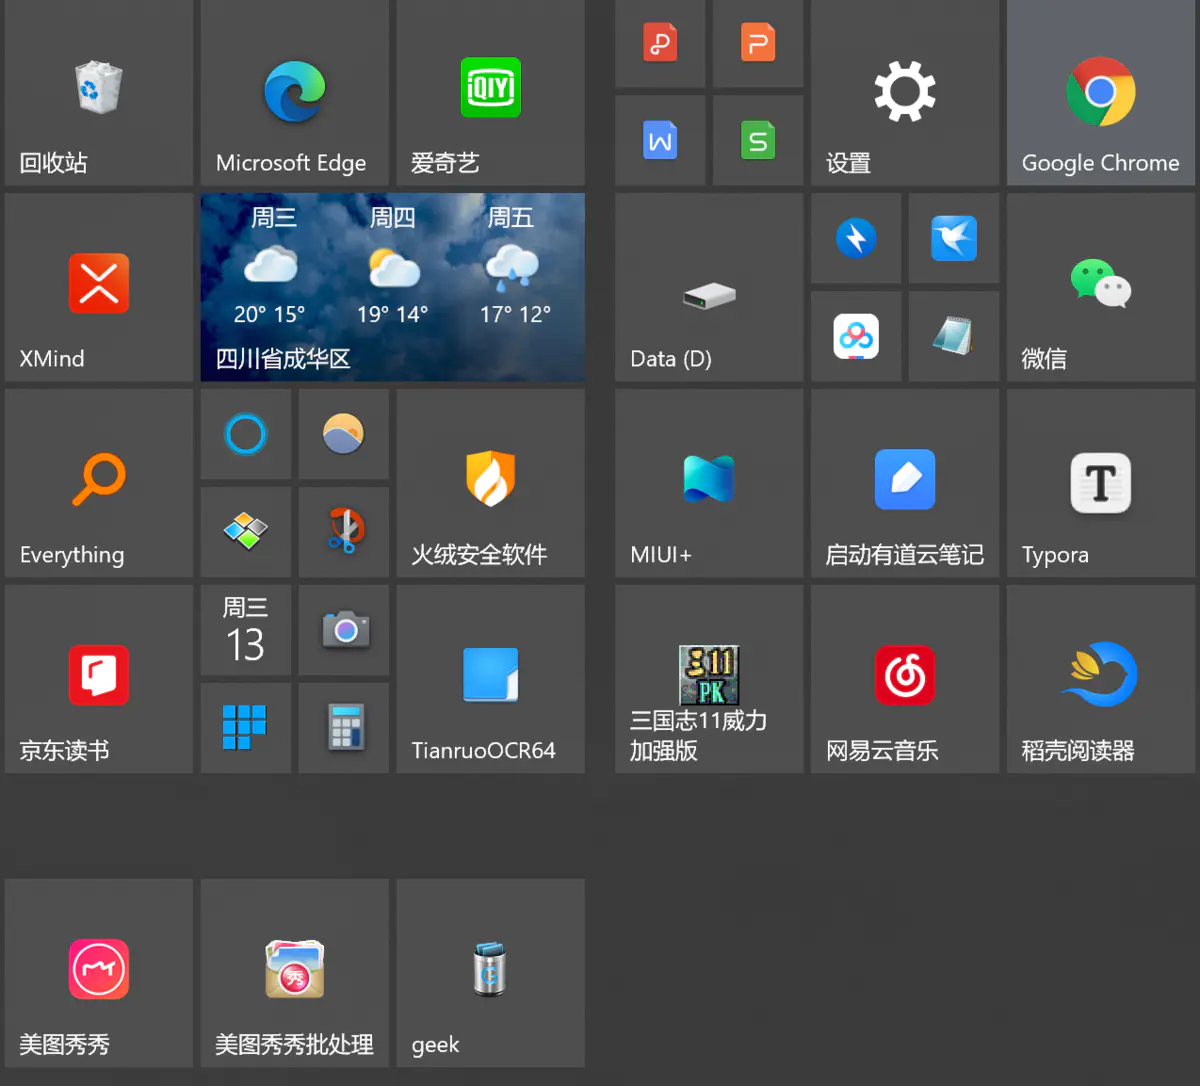This screenshot has height=1086, width=1200.
Task: Launch the geek uninstaller tile
Action: [x=491, y=973]
